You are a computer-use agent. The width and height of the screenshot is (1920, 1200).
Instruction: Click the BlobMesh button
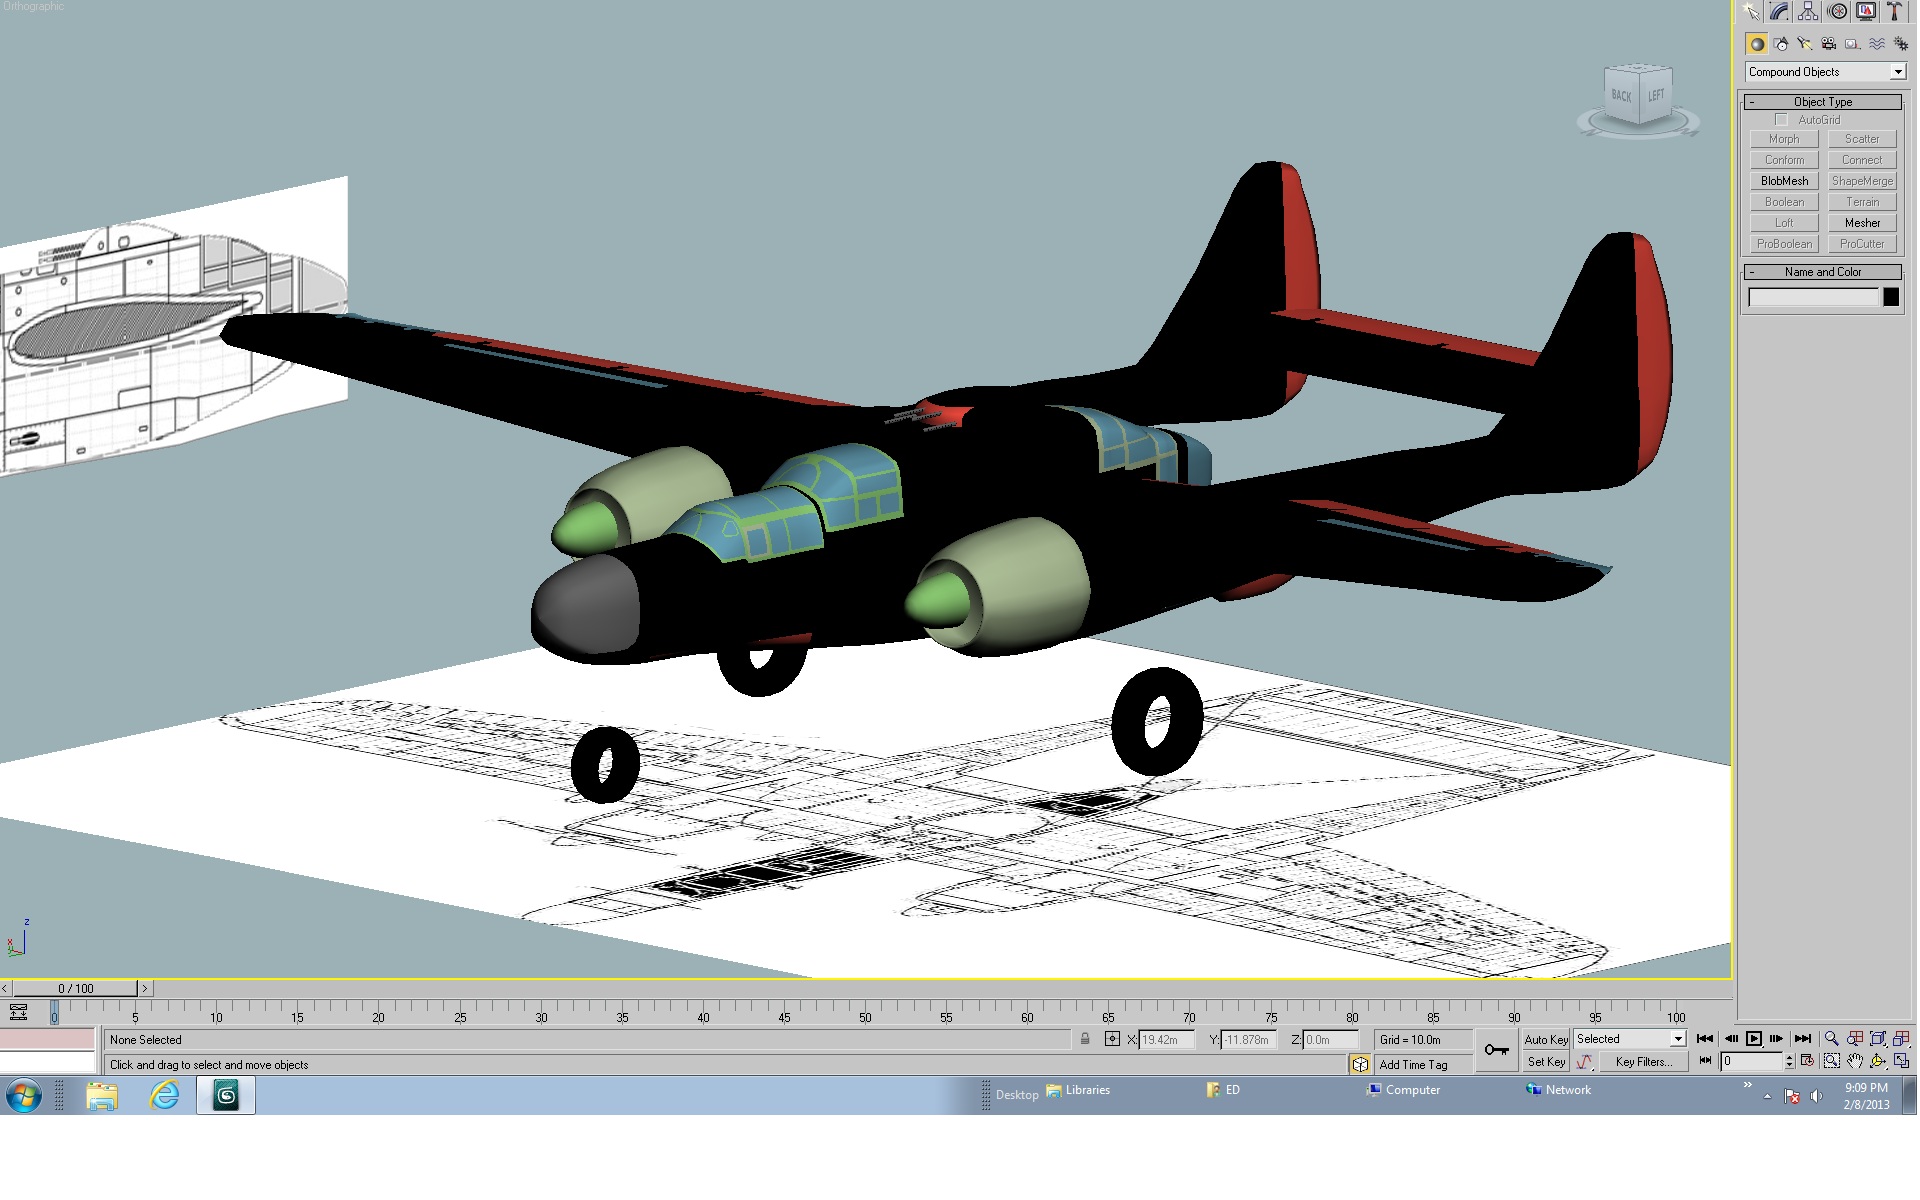tap(1784, 181)
